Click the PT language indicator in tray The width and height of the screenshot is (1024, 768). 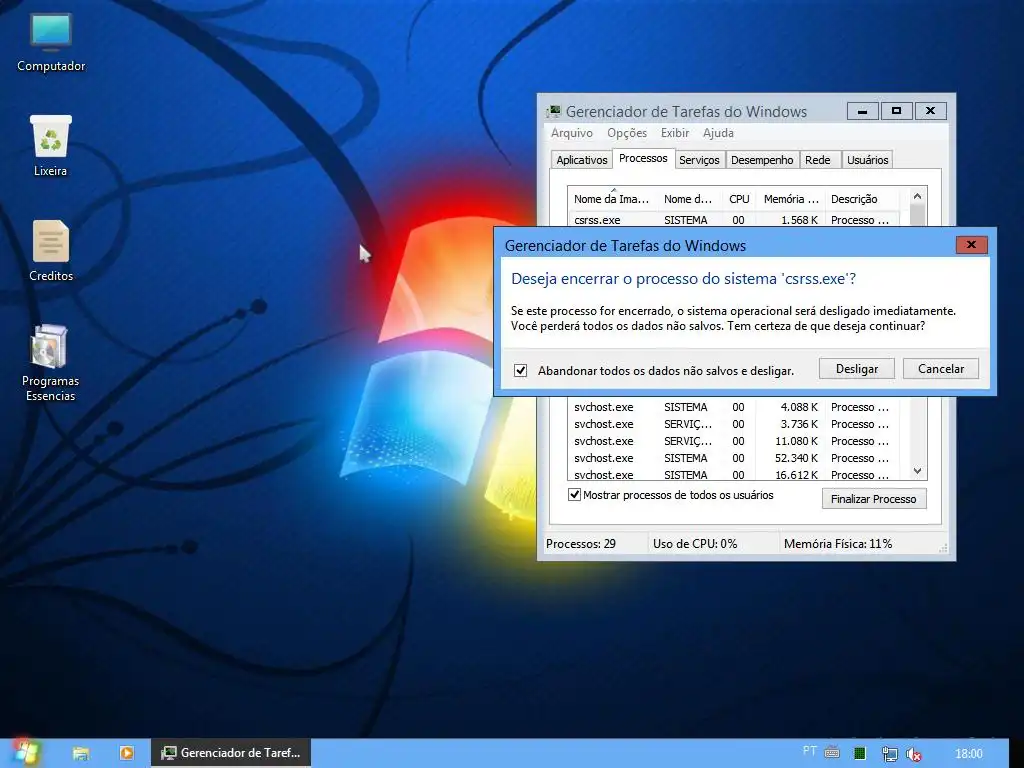click(x=810, y=751)
